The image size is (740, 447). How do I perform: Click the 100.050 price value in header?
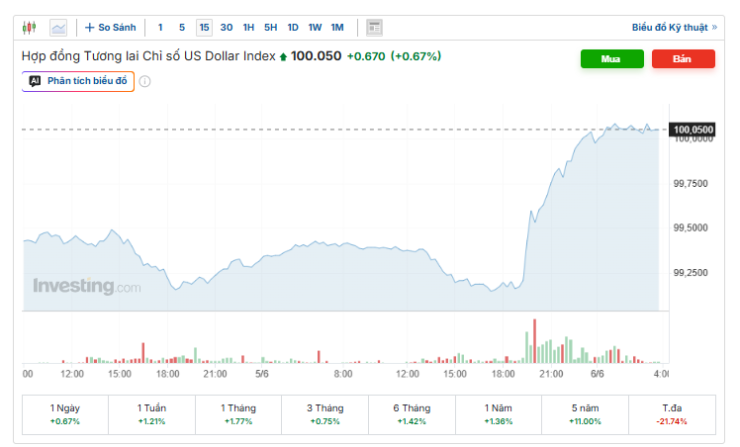tap(316, 56)
